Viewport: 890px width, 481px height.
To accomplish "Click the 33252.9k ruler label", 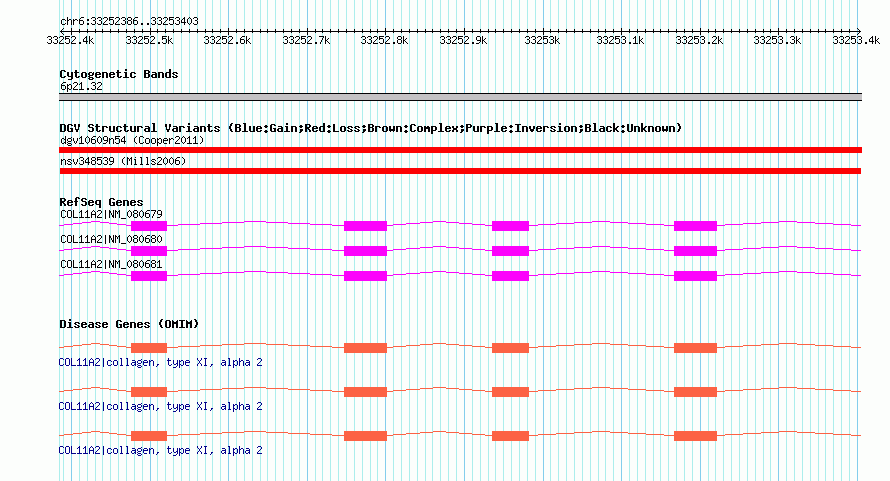I will pyautogui.click(x=463, y=40).
